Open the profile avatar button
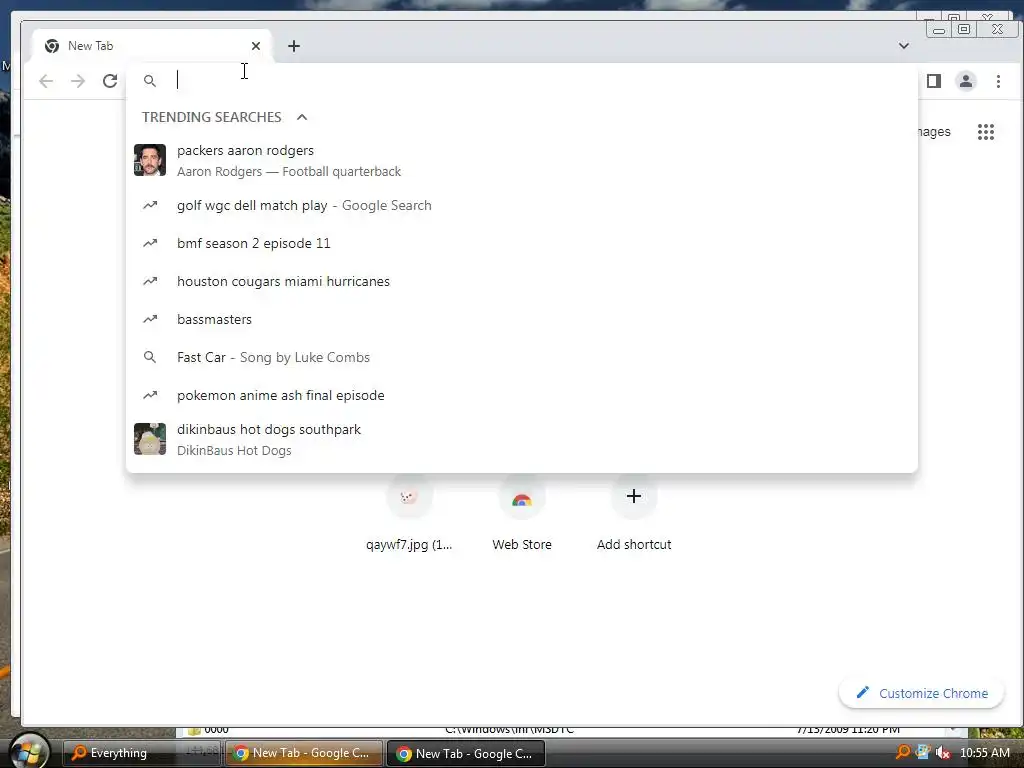Image resolution: width=1024 pixels, height=768 pixels. [x=966, y=81]
